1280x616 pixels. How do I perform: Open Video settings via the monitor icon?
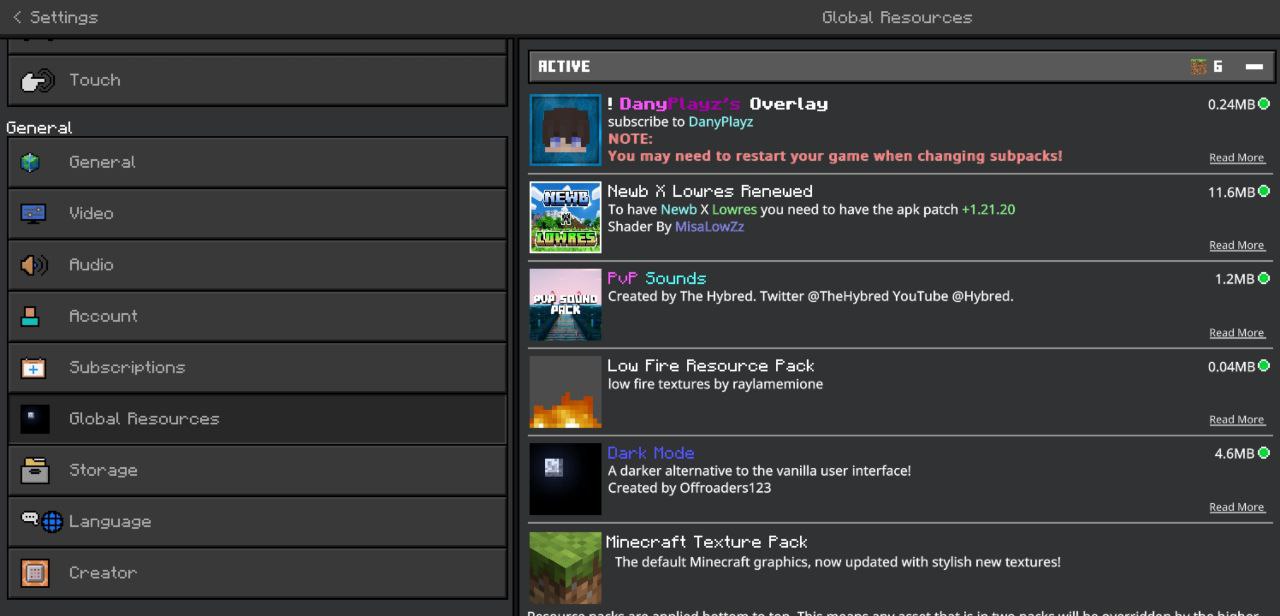[x=33, y=214]
